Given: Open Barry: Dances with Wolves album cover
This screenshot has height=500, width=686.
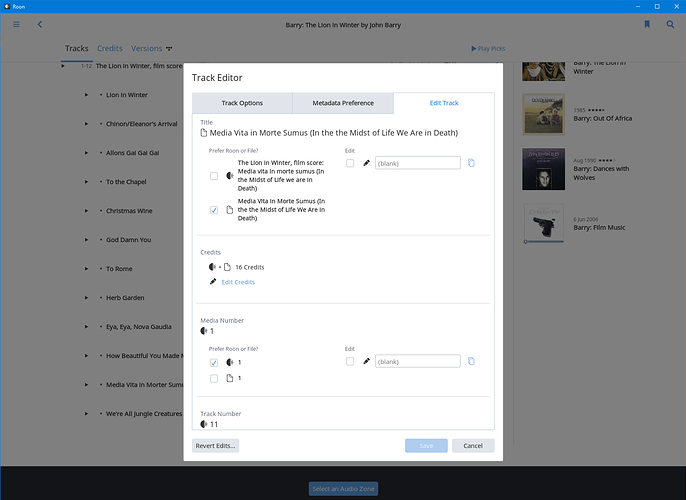Looking at the screenshot, I should 543,169.
